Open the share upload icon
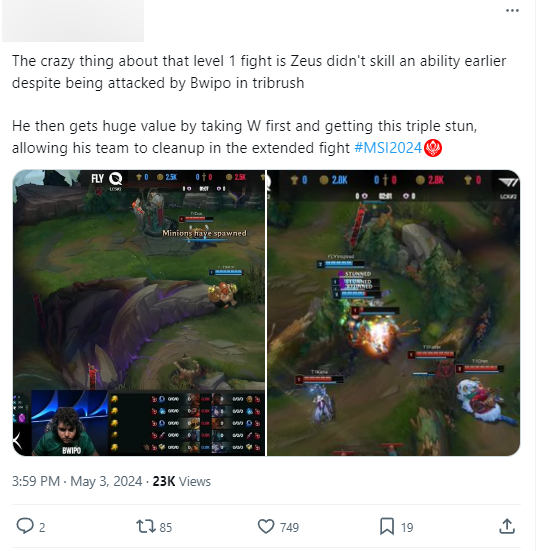 (x=507, y=527)
